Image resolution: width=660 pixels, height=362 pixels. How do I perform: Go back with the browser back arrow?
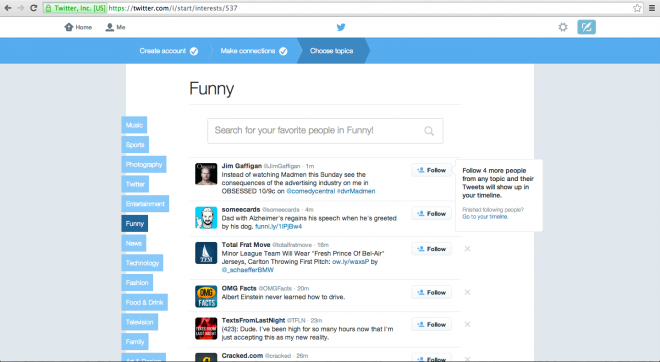tap(8, 8)
